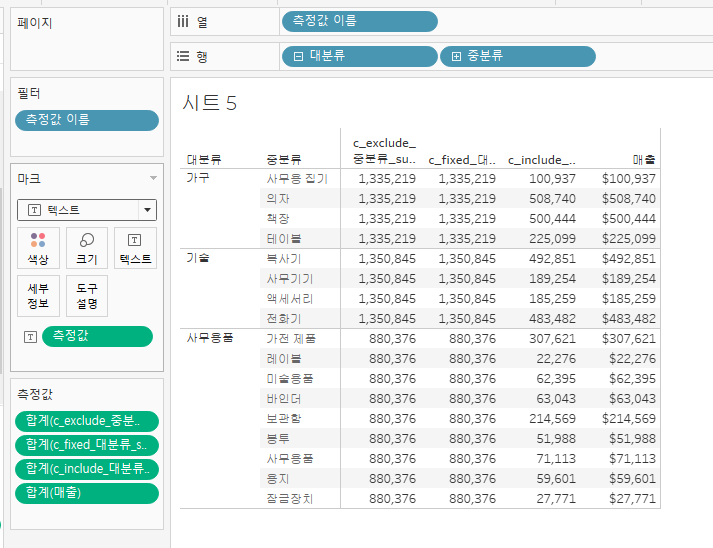This screenshot has width=713, height=548.
Task: Click the text icon beside 측정값 pill
Action: [x=30, y=337]
